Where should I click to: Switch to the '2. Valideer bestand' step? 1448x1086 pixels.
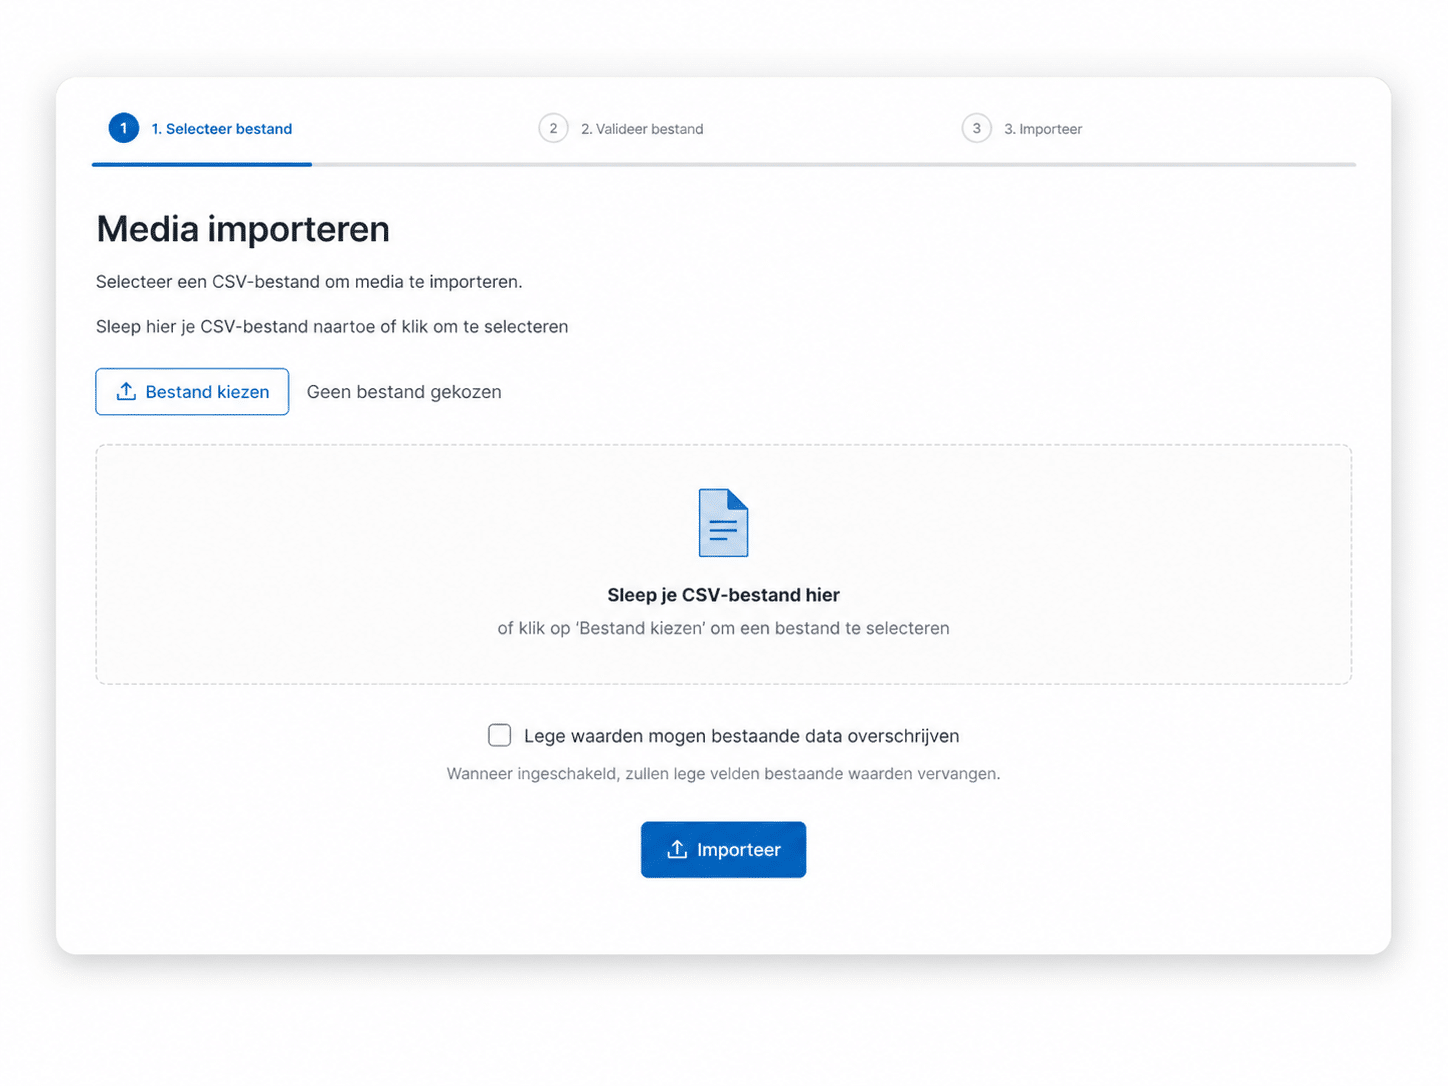pyautogui.click(x=642, y=129)
